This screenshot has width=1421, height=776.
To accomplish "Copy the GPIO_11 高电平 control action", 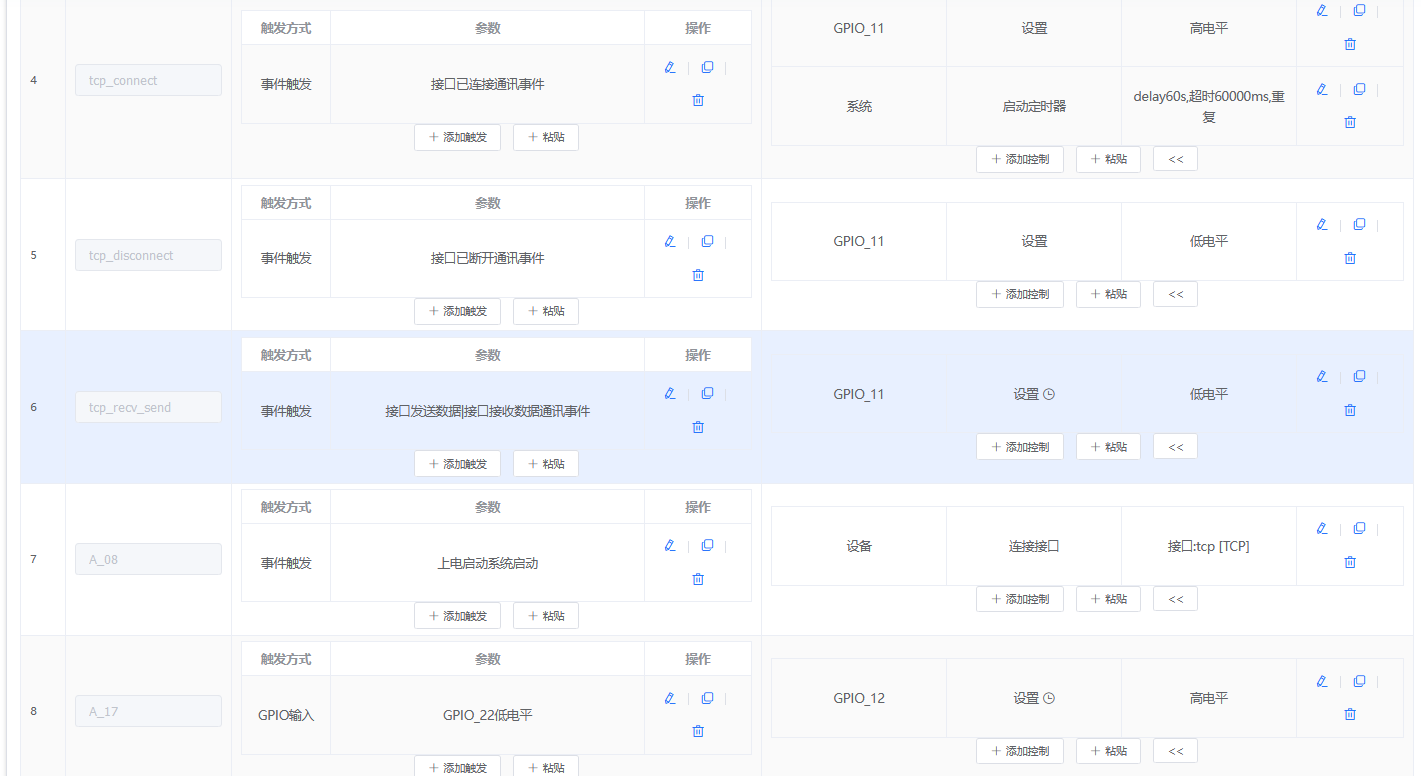I will pos(1359,10).
